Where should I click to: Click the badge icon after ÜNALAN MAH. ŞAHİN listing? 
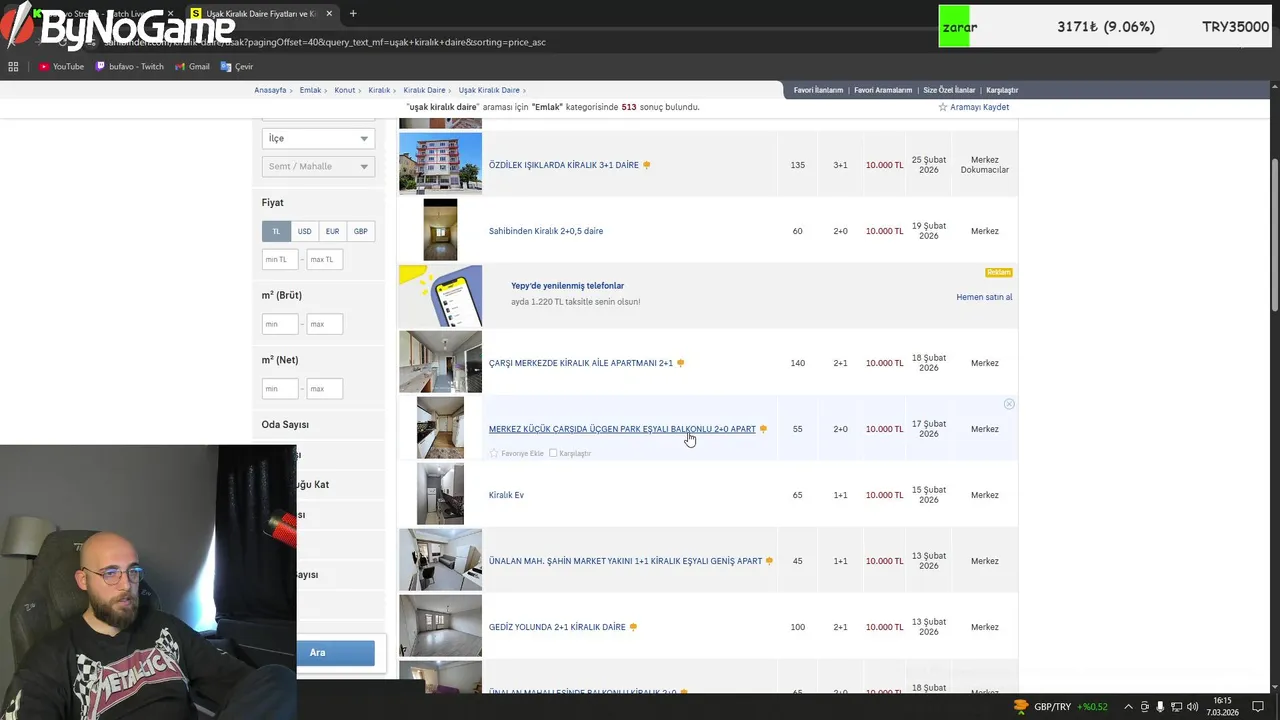(769, 561)
